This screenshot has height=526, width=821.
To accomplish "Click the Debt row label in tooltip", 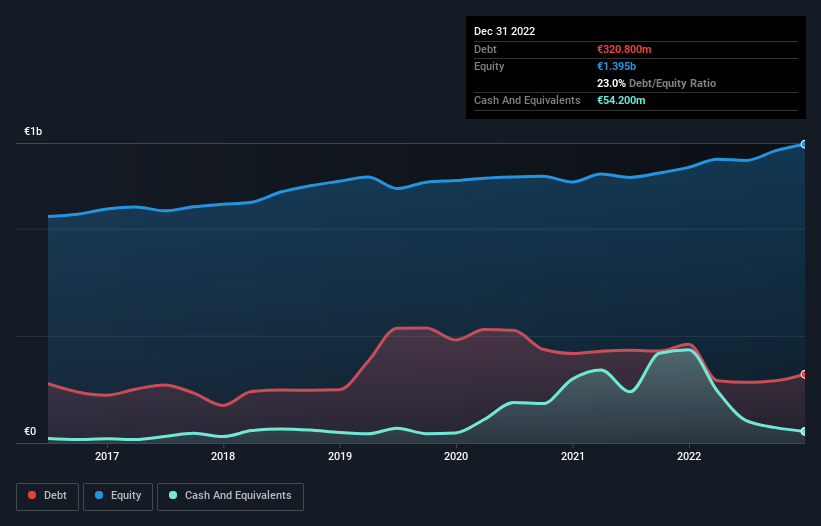I will (x=485, y=49).
